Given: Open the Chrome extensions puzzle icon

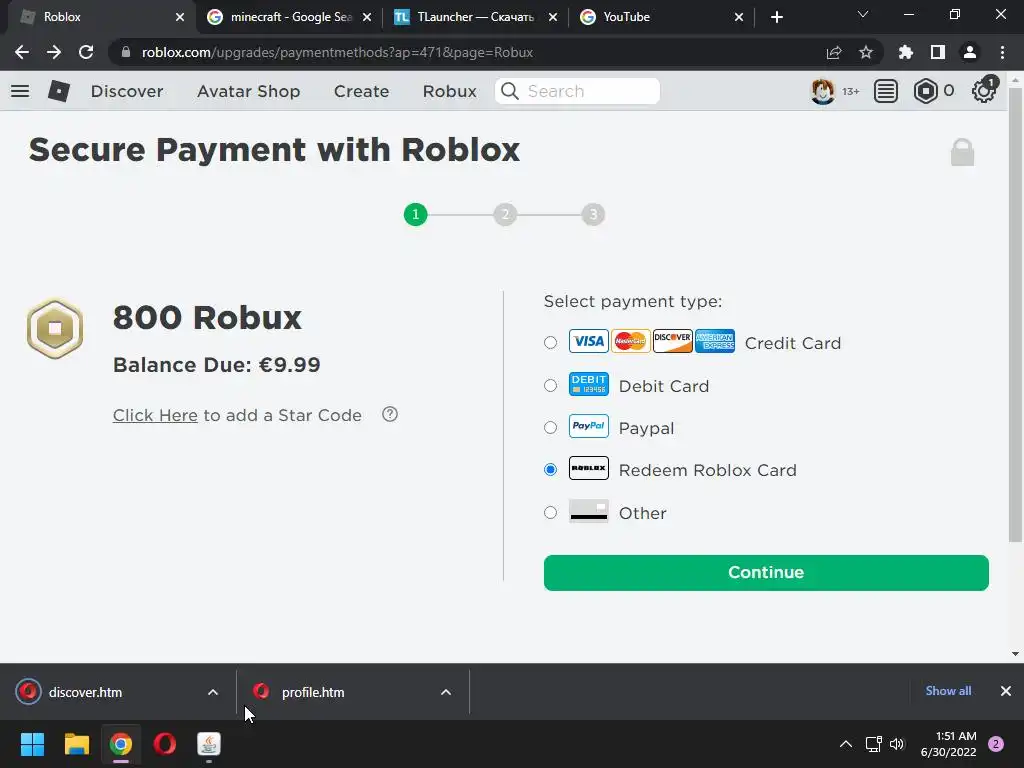Looking at the screenshot, I should (905, 52).
